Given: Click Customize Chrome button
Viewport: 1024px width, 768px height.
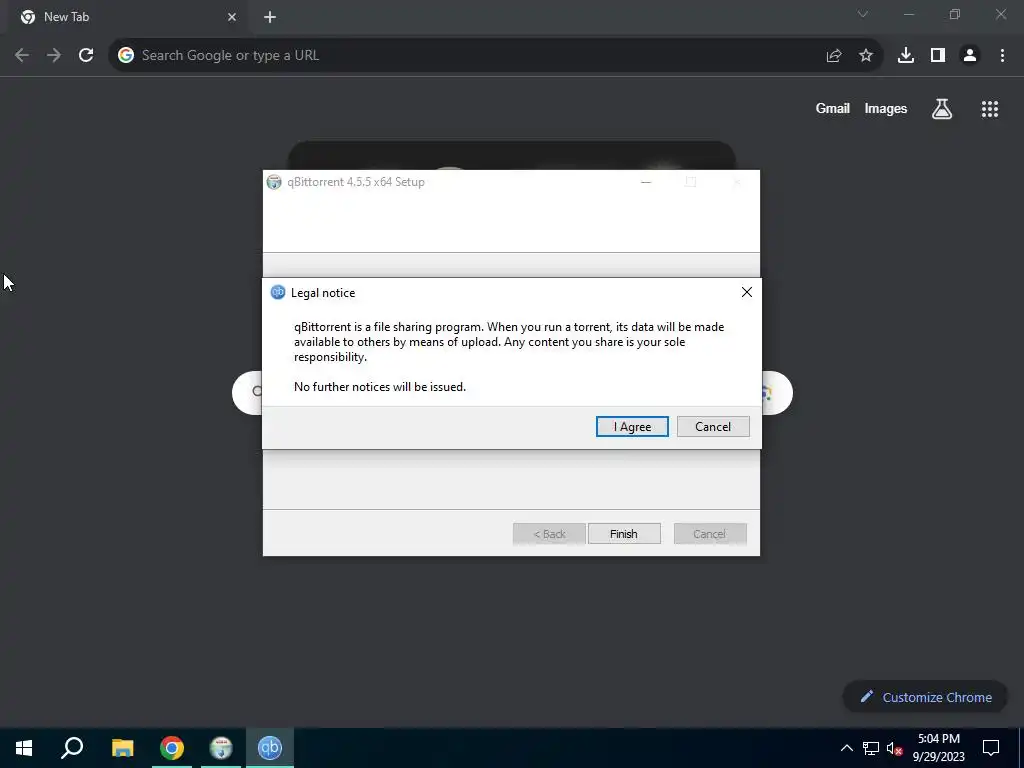Looking at the screenshot, I should click(925, 697).
